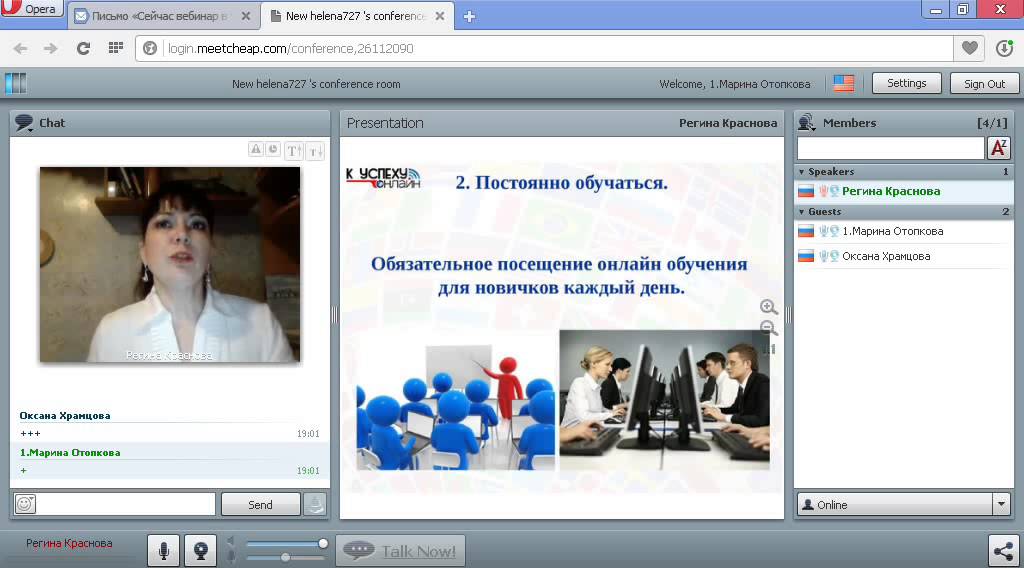Click presenter name Регина Краснова in Presentation header
1024x568 pixels.
[x=728, y=123]
